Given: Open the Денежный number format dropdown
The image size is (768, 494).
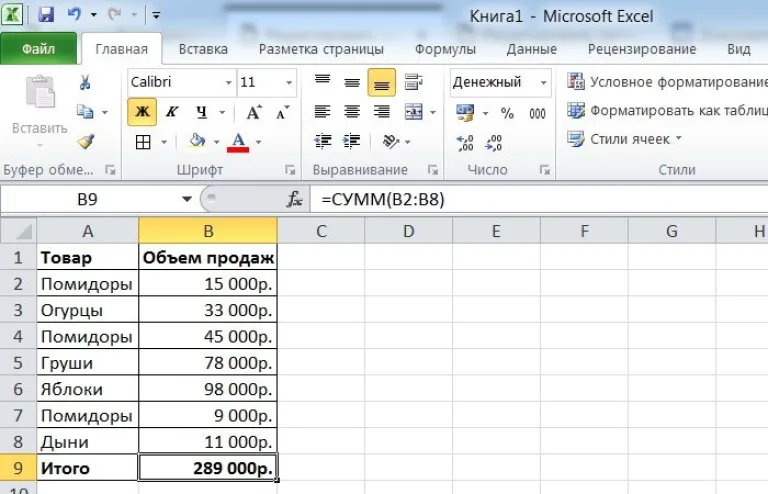Looking at the screenshot, I should pyautogui.click(x=544, y=82).
